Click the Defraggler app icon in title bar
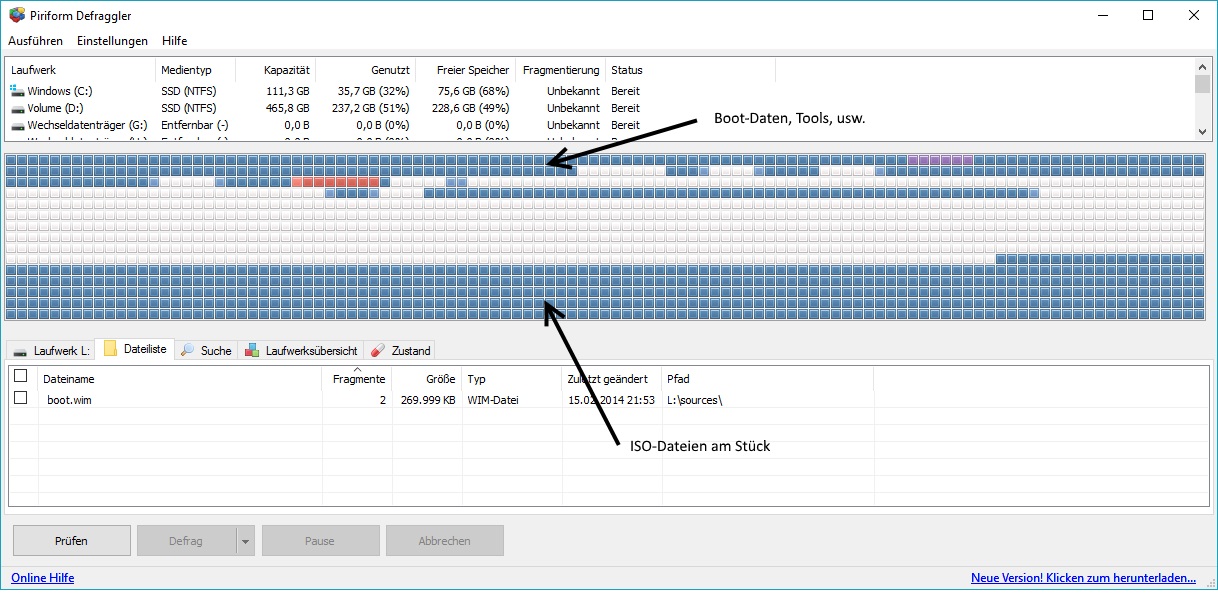1218x600 pixels. click(16, 16)
